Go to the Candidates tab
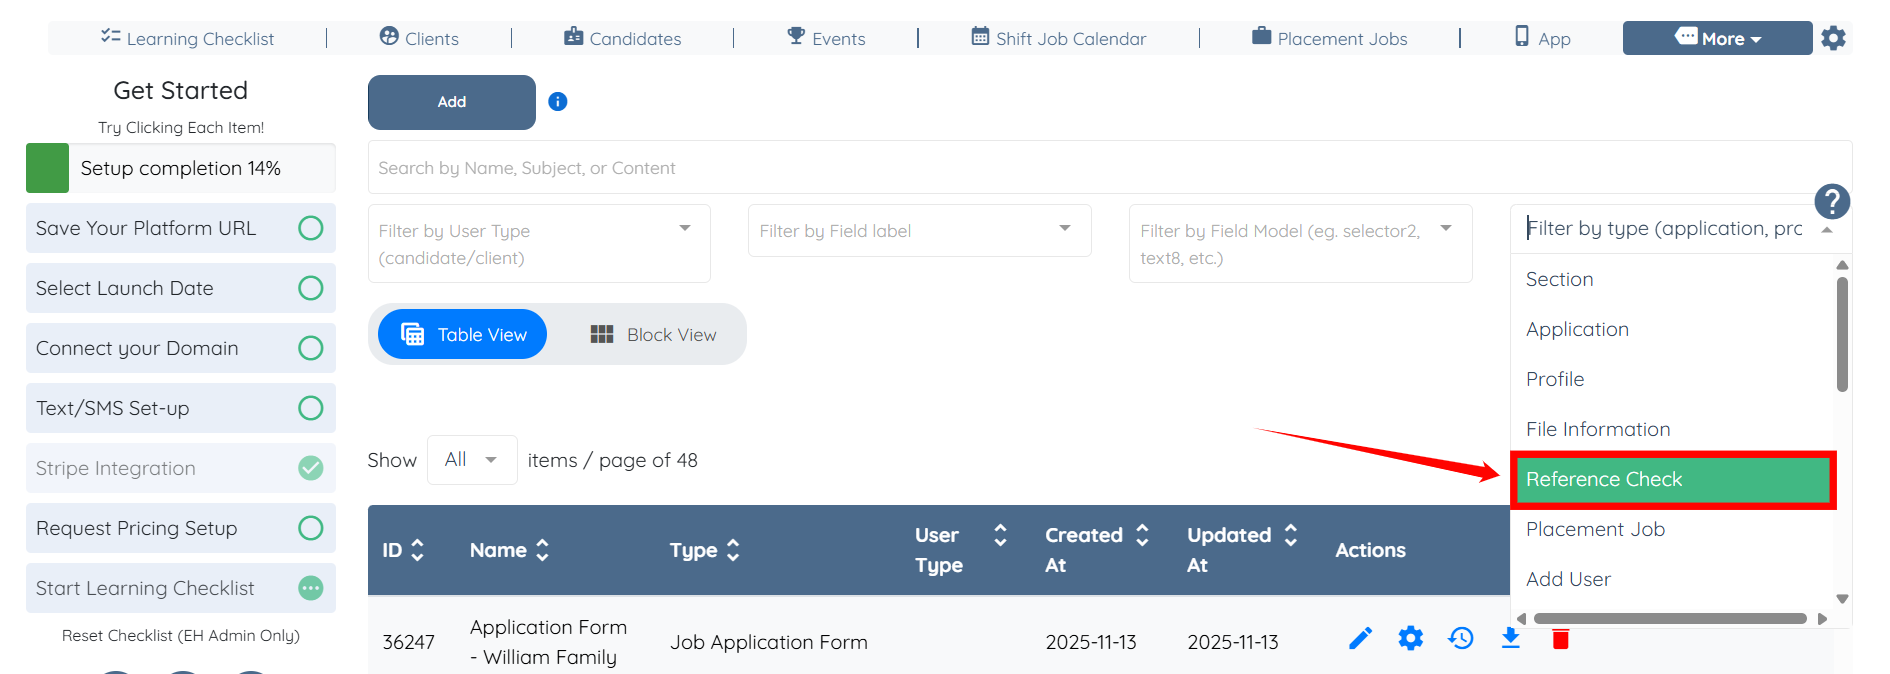Image resolution: width=1890 pixels, height=674 pixels. (622, 38)
